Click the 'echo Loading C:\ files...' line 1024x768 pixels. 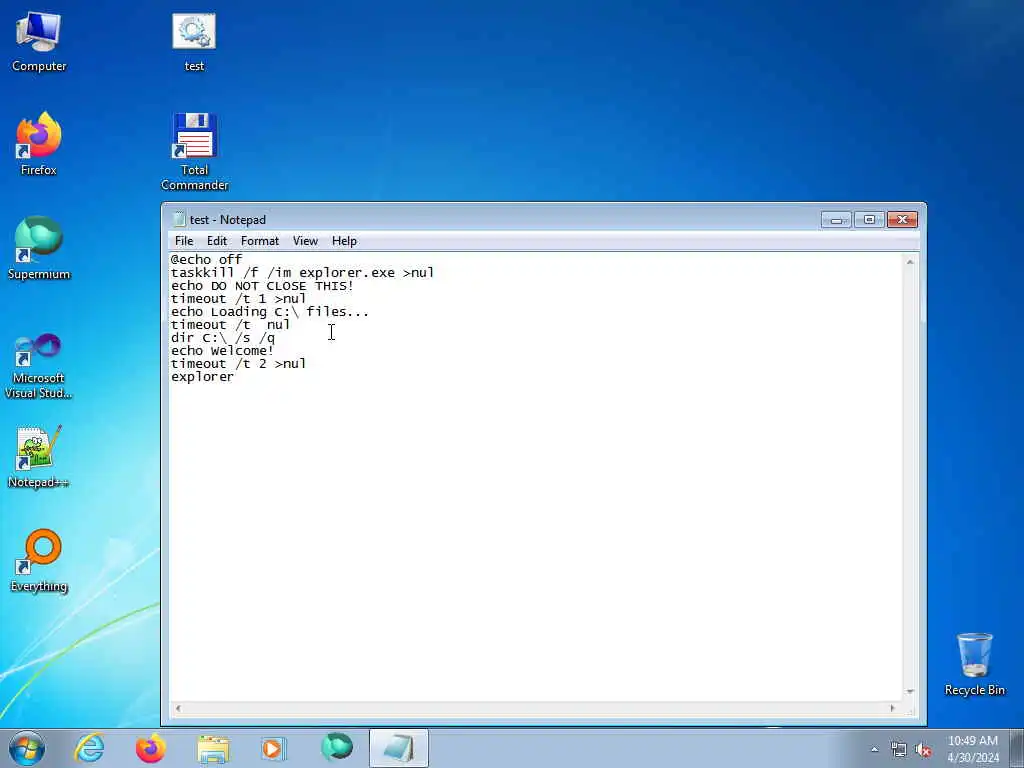coord(270,312)
